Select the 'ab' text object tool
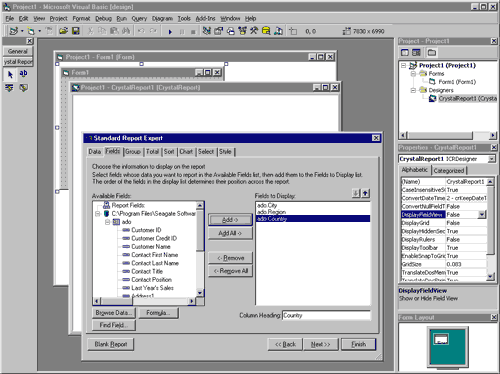Screen dimensions: 500x374 (x=23, y=74)
